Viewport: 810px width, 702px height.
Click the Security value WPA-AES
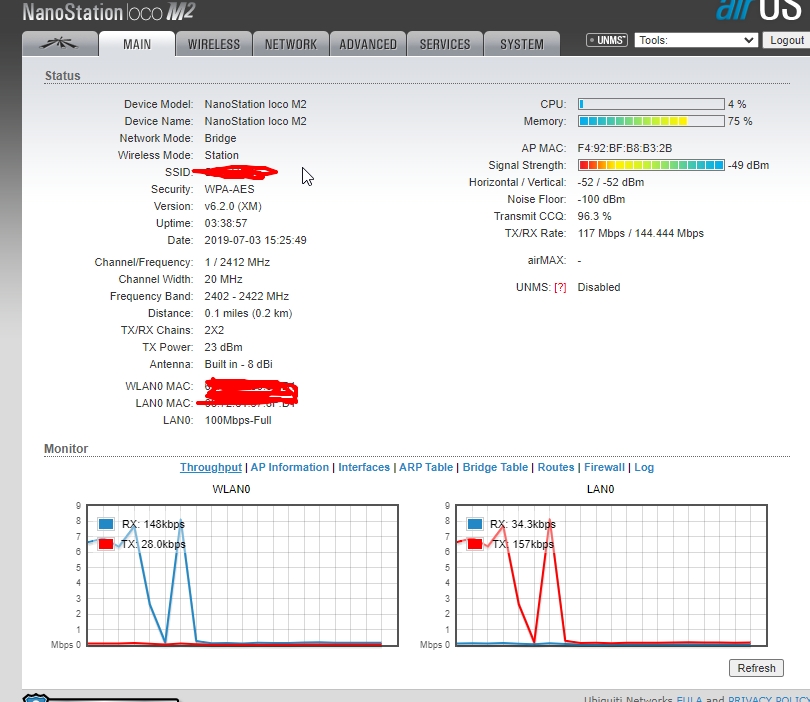[x=229, y=189]
